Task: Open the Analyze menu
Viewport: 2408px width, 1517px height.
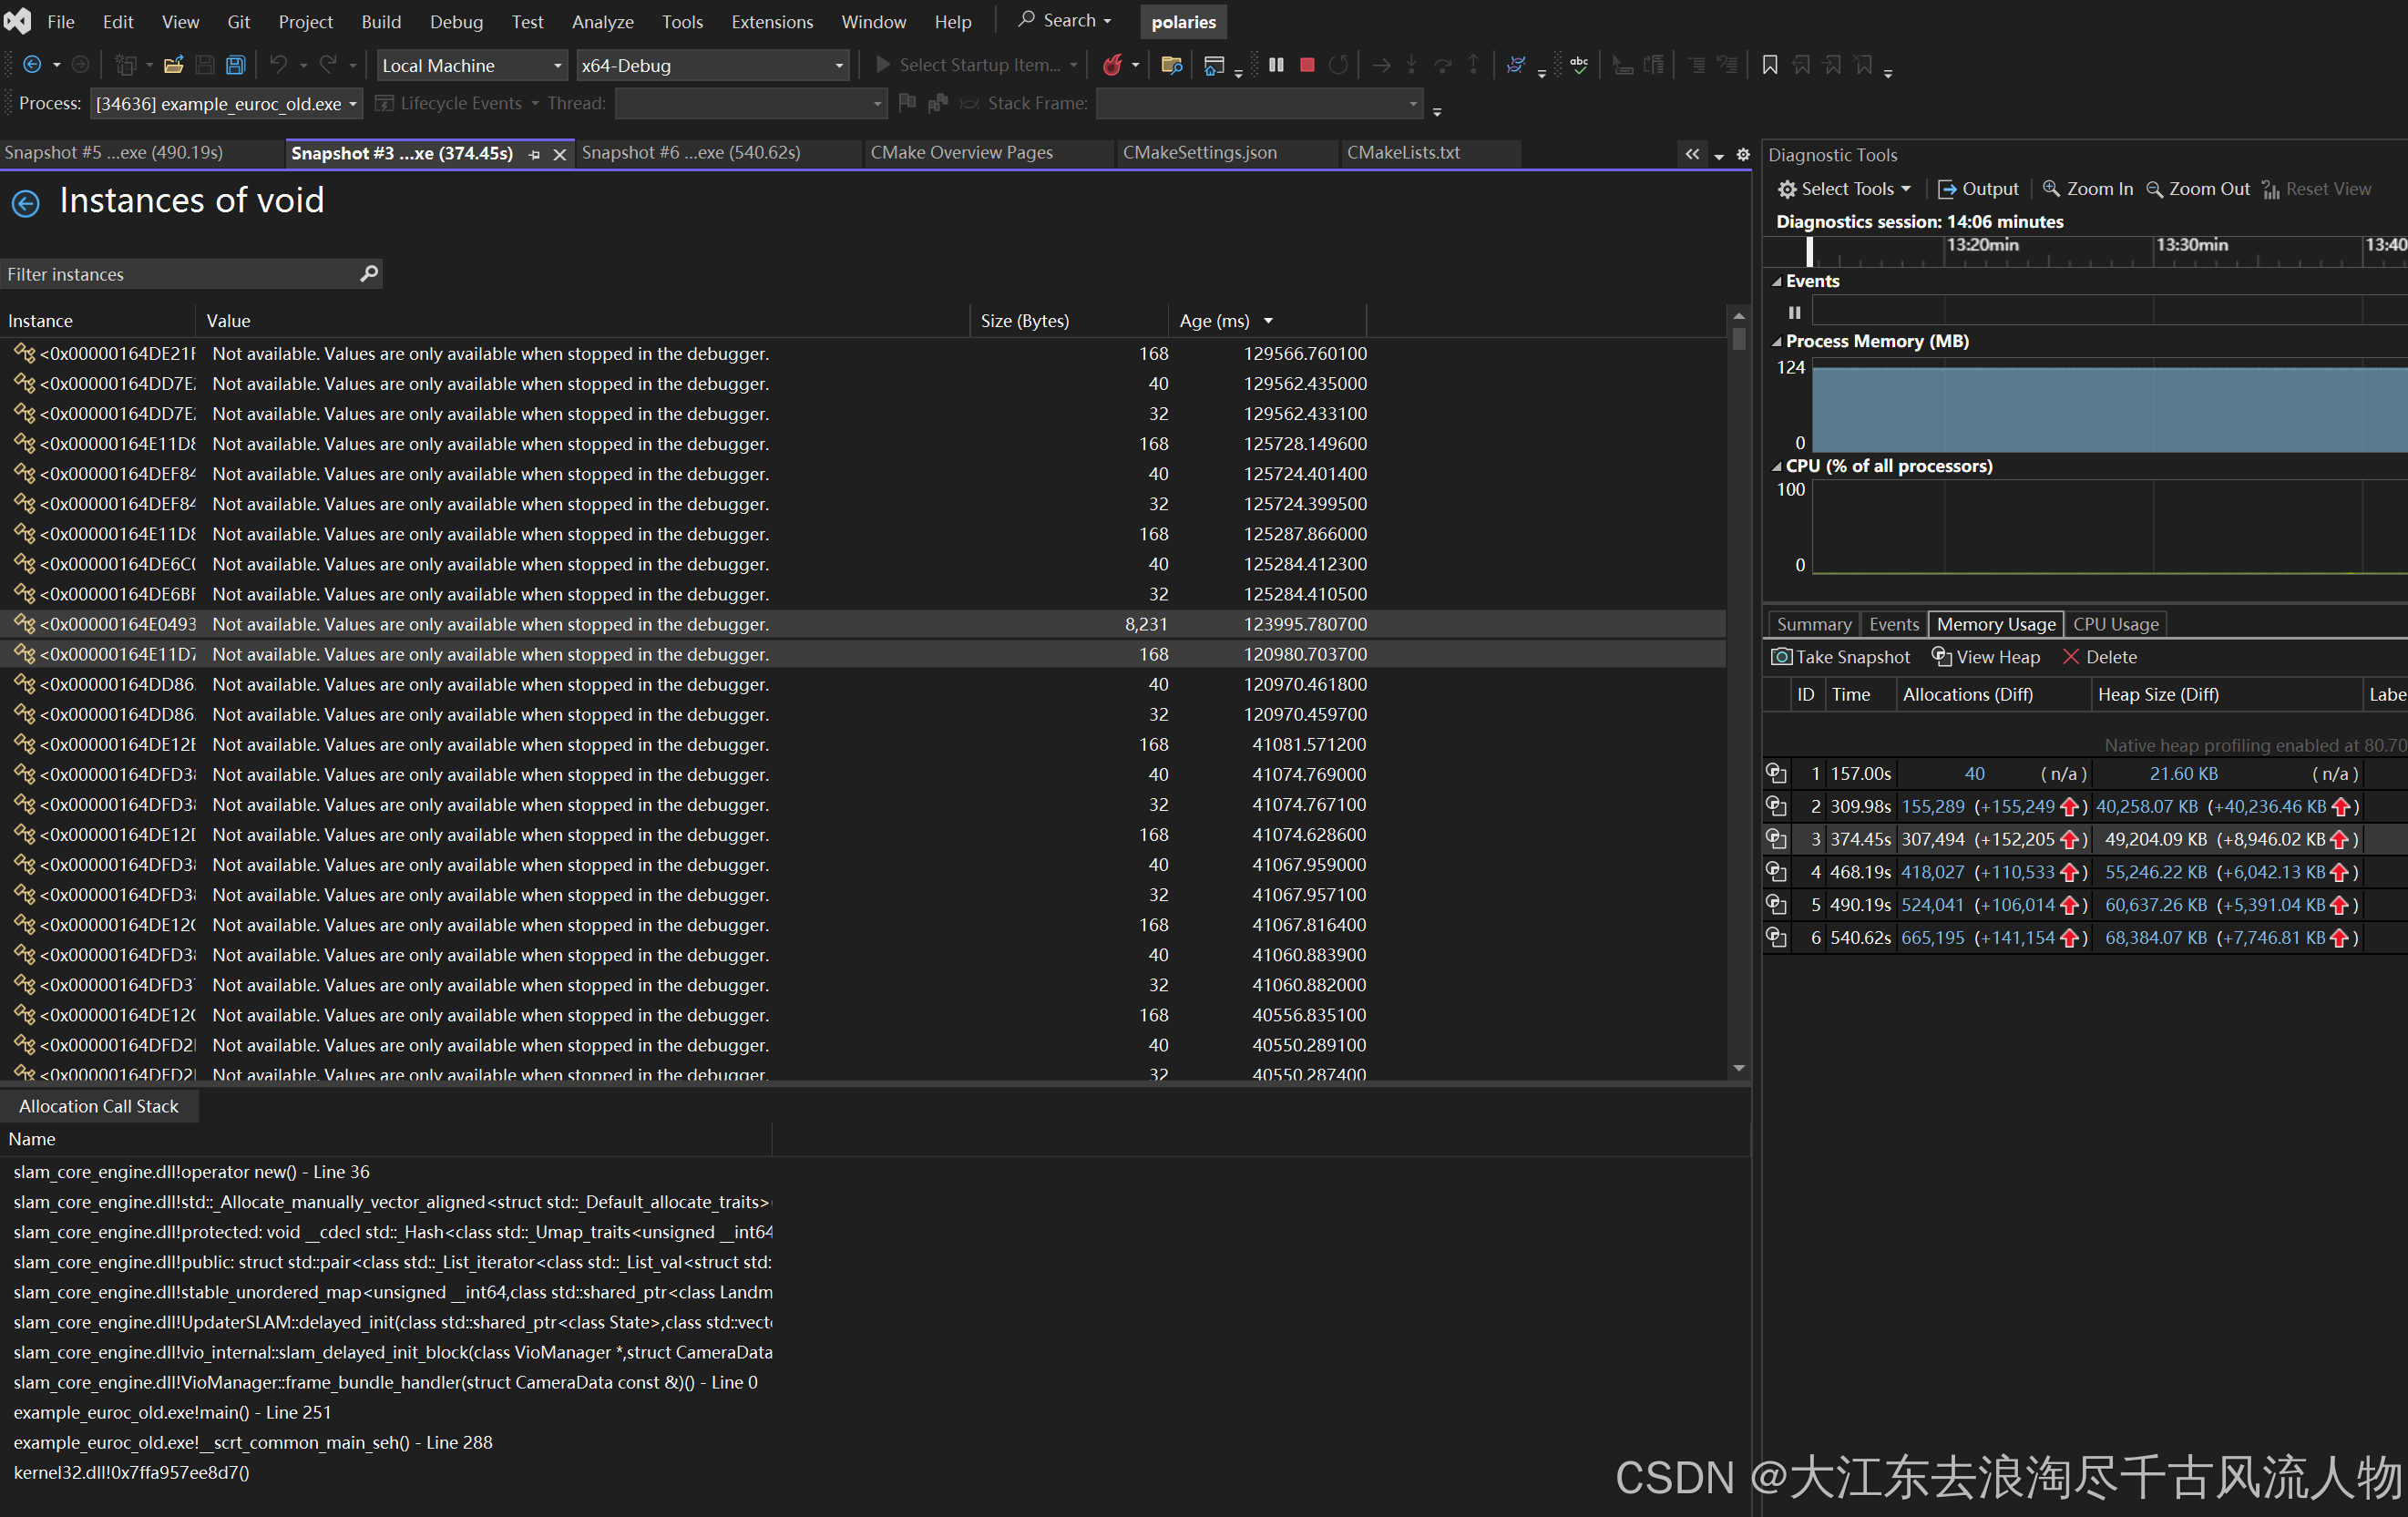Action: point(602,21)
